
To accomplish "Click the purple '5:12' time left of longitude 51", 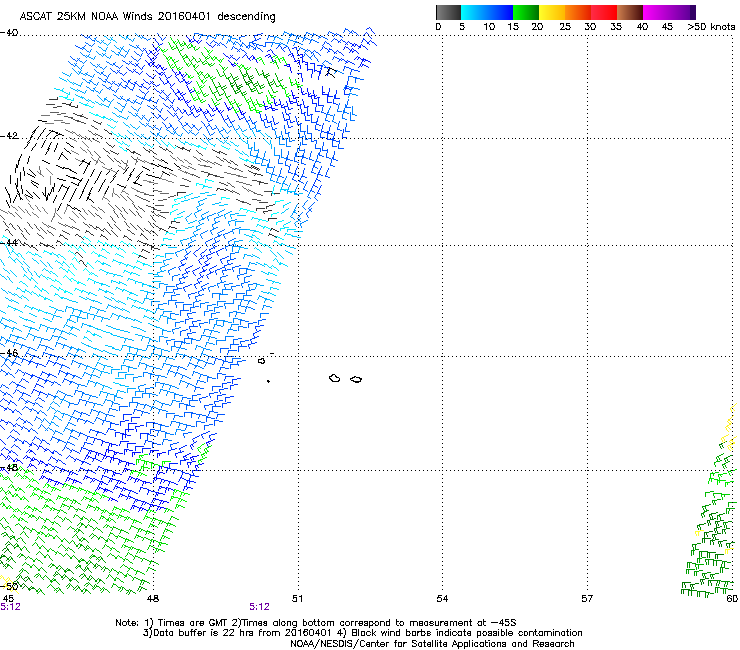I will point(260,607).
